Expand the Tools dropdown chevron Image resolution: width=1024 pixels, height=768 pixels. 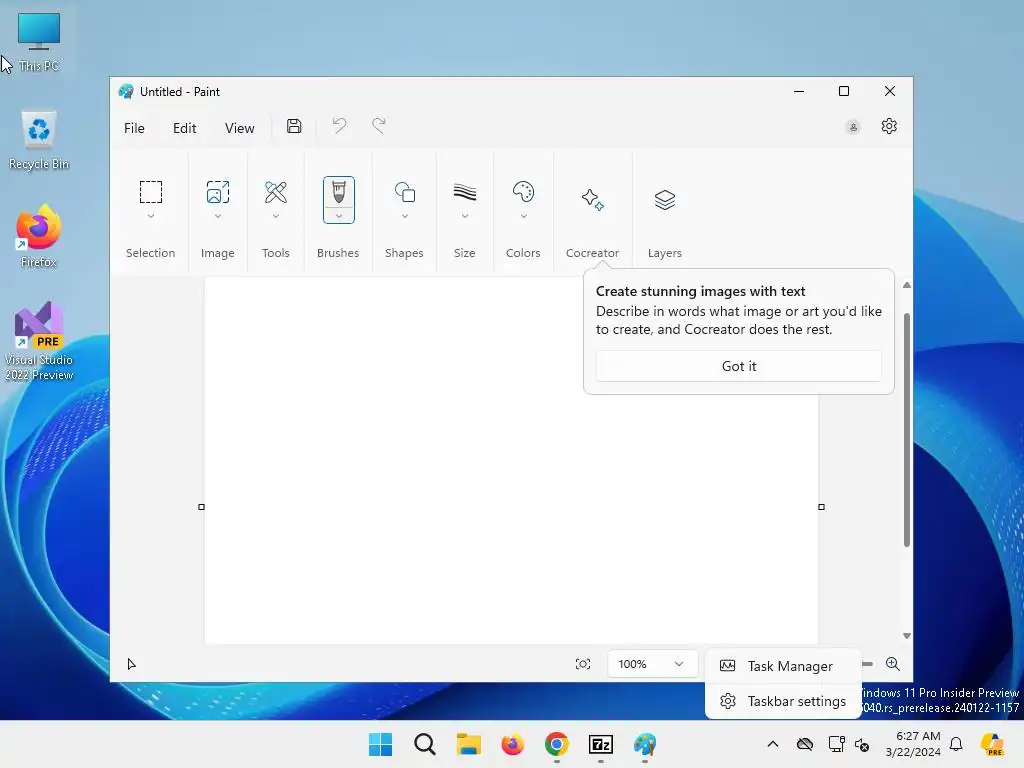pyautogui.click(x=276, y=216)
